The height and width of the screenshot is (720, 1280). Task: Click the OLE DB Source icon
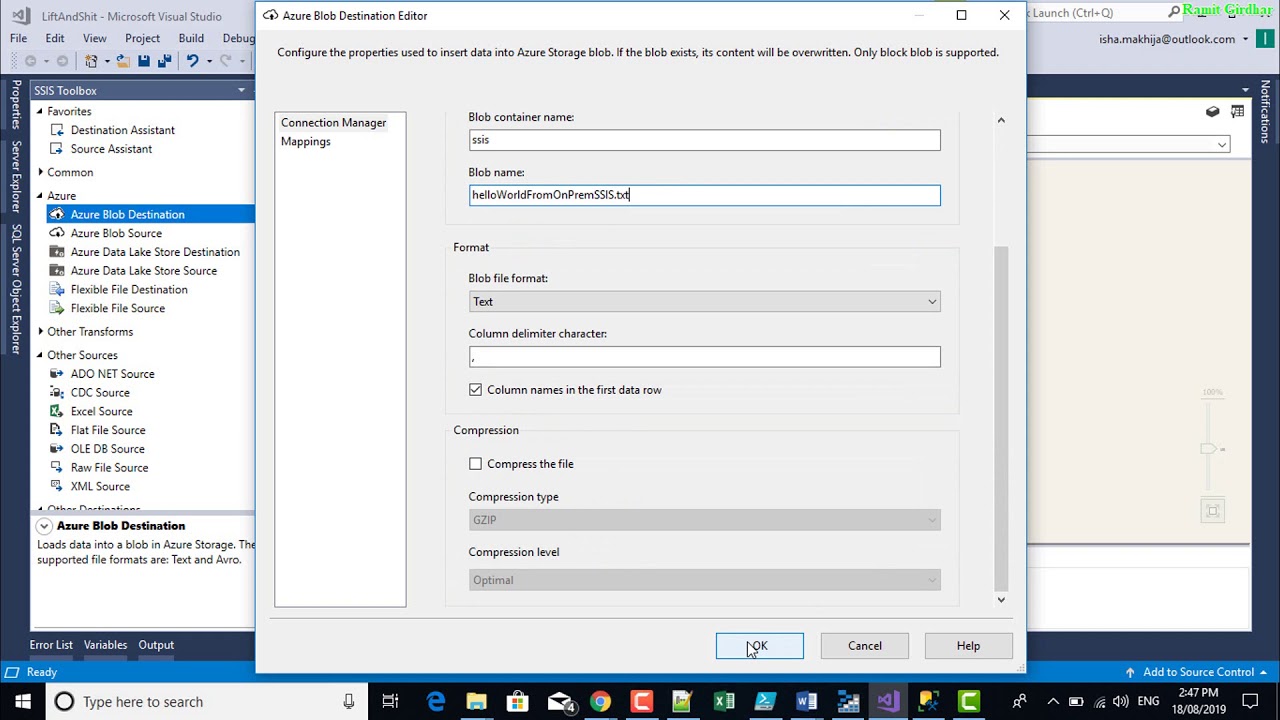tap(57, 449)
